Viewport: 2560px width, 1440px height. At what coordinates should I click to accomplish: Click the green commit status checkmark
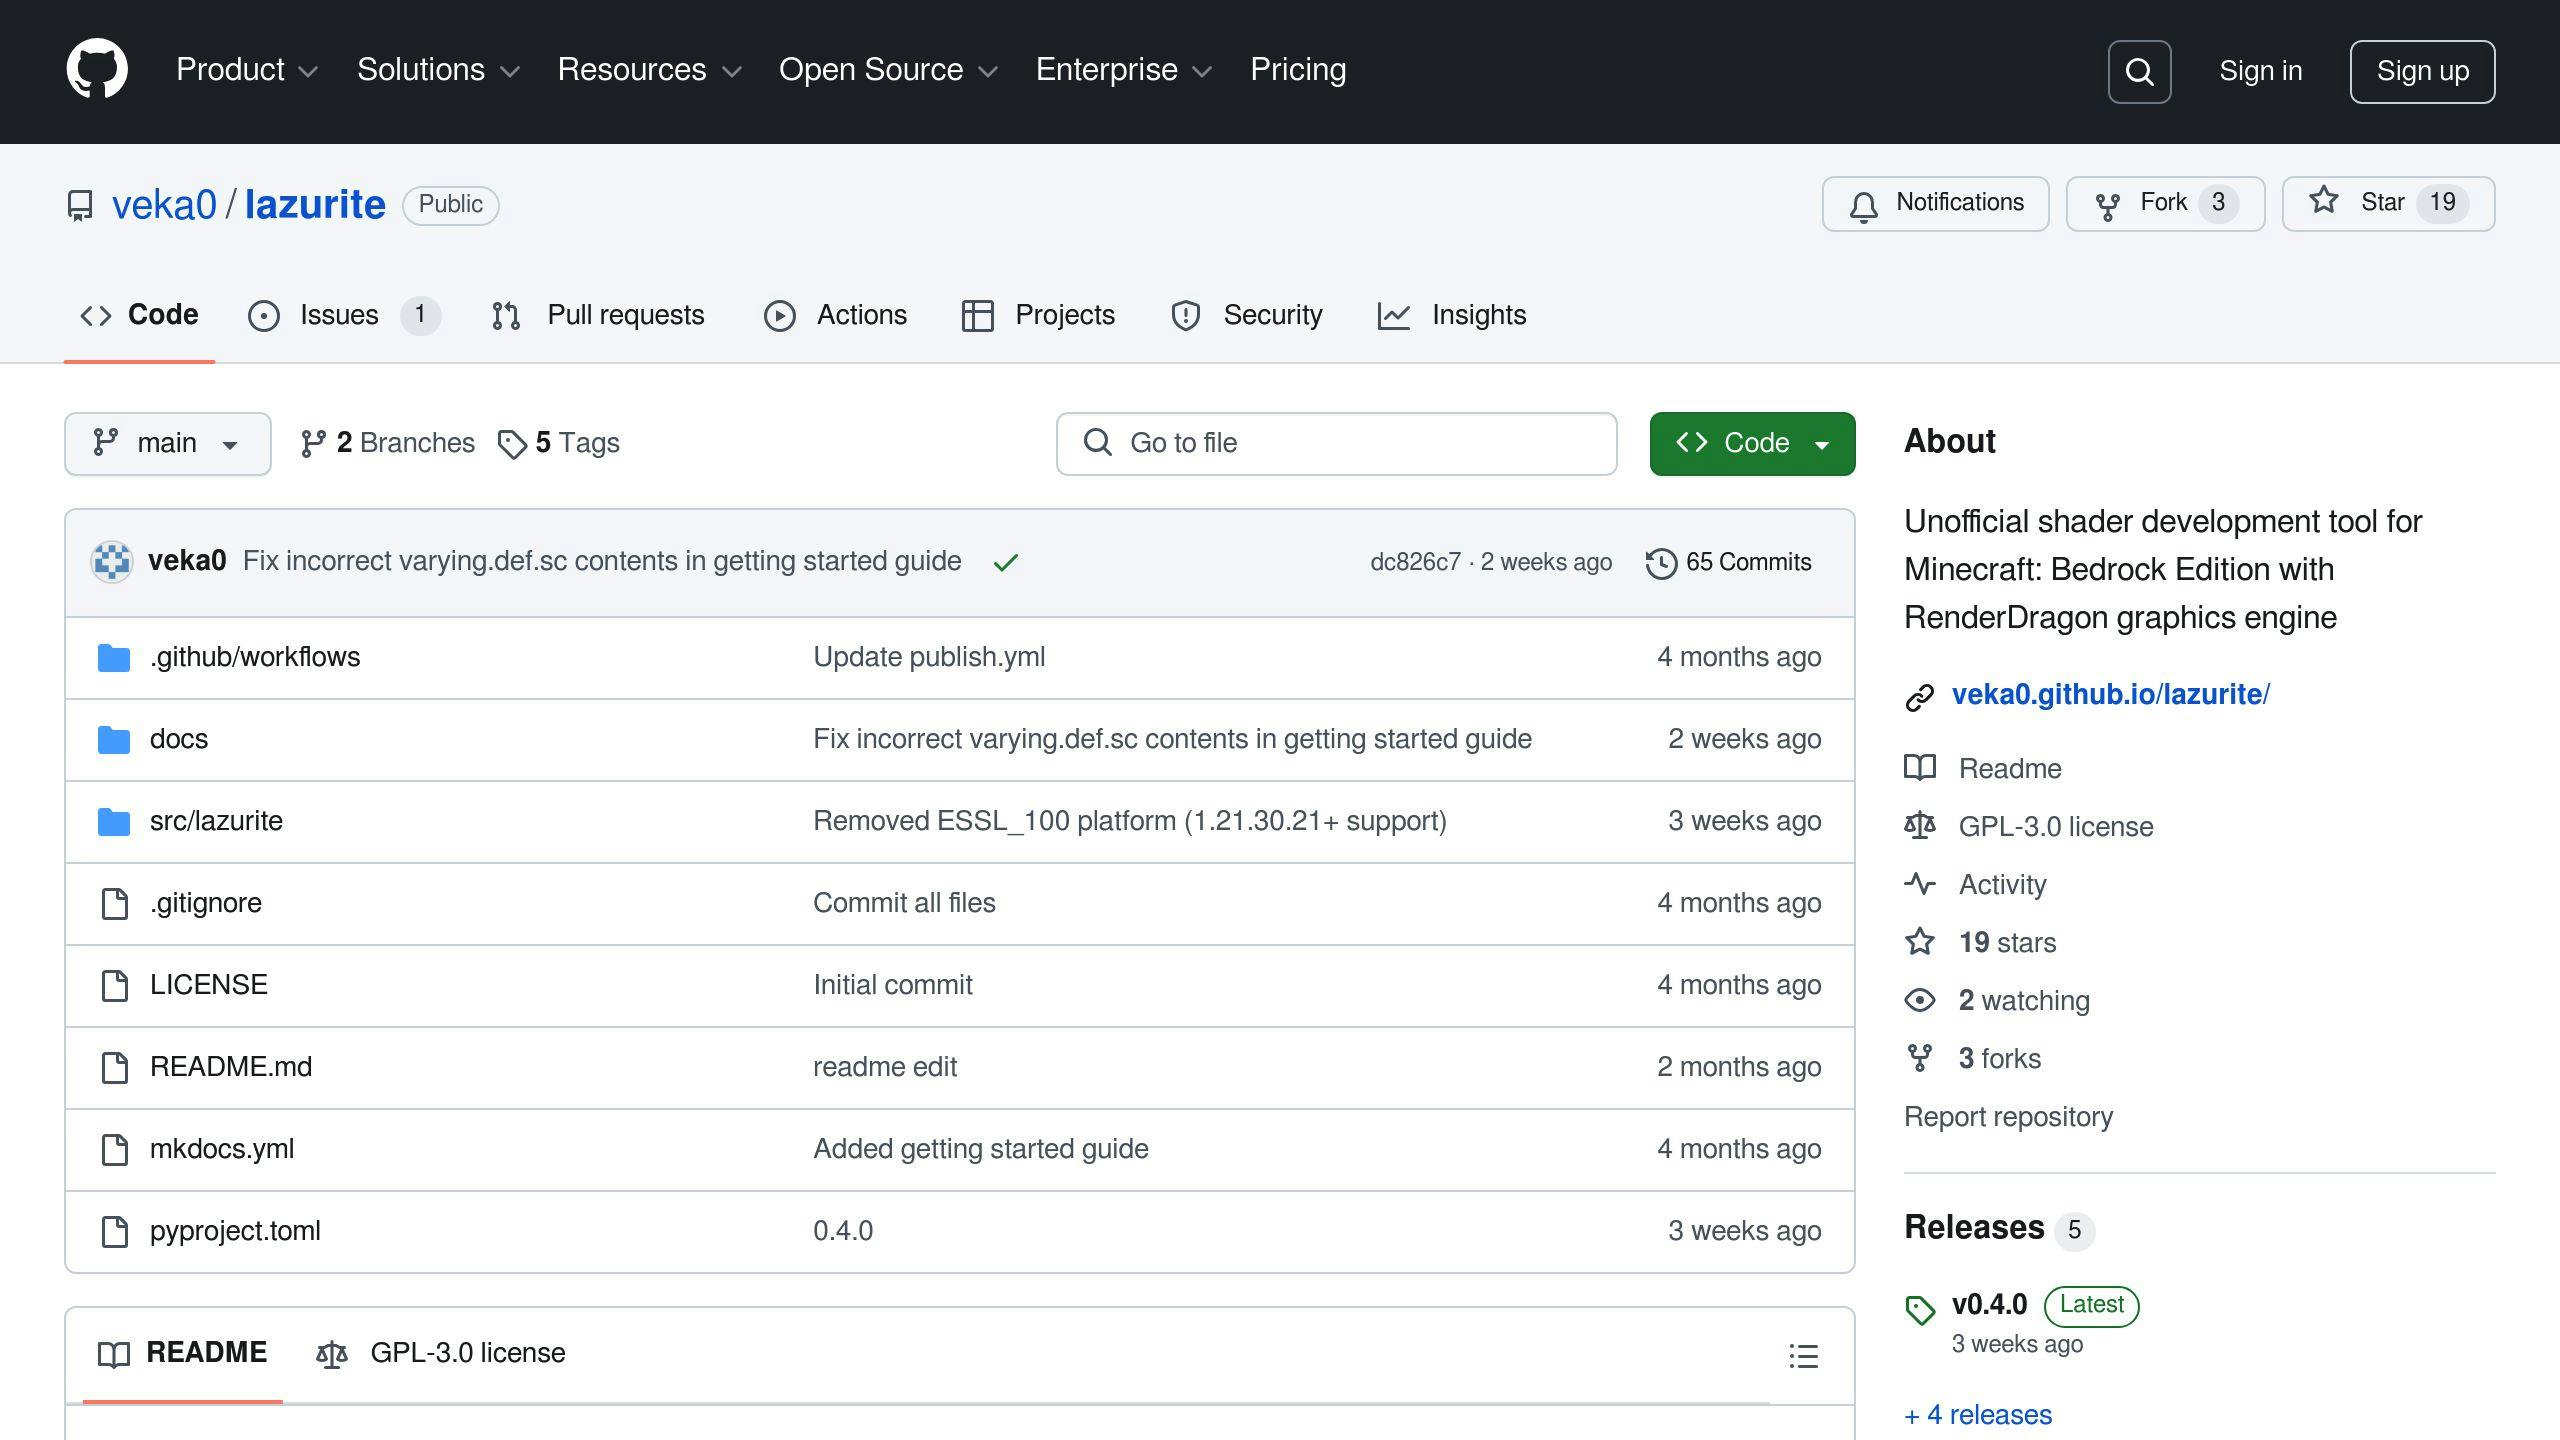tap(1006, 562)
